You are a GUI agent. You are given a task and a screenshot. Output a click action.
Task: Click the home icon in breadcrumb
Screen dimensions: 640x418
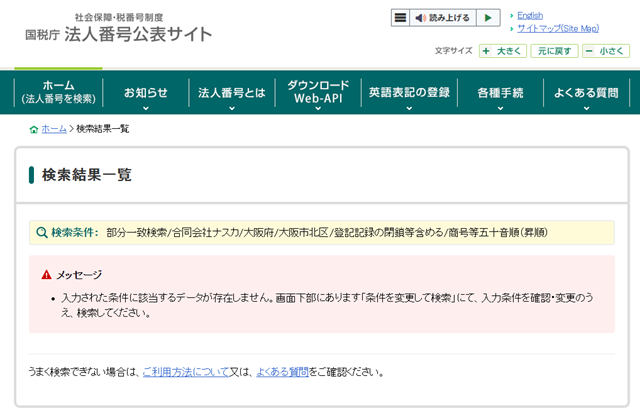[34, 129]
